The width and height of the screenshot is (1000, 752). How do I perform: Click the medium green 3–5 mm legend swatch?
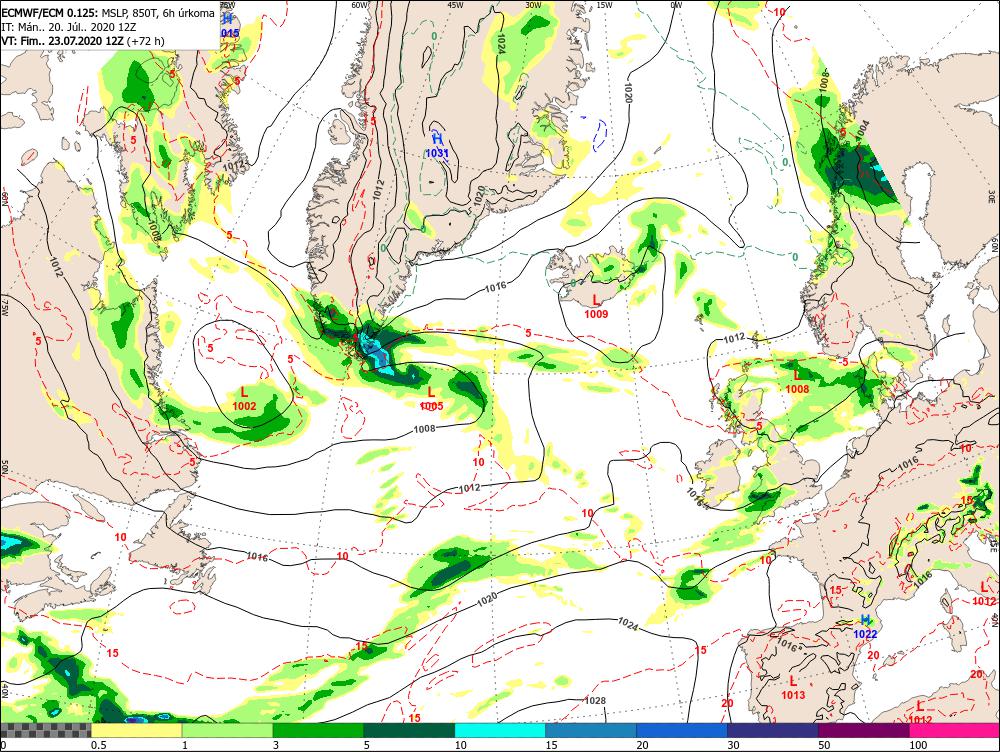click(318, 730)
